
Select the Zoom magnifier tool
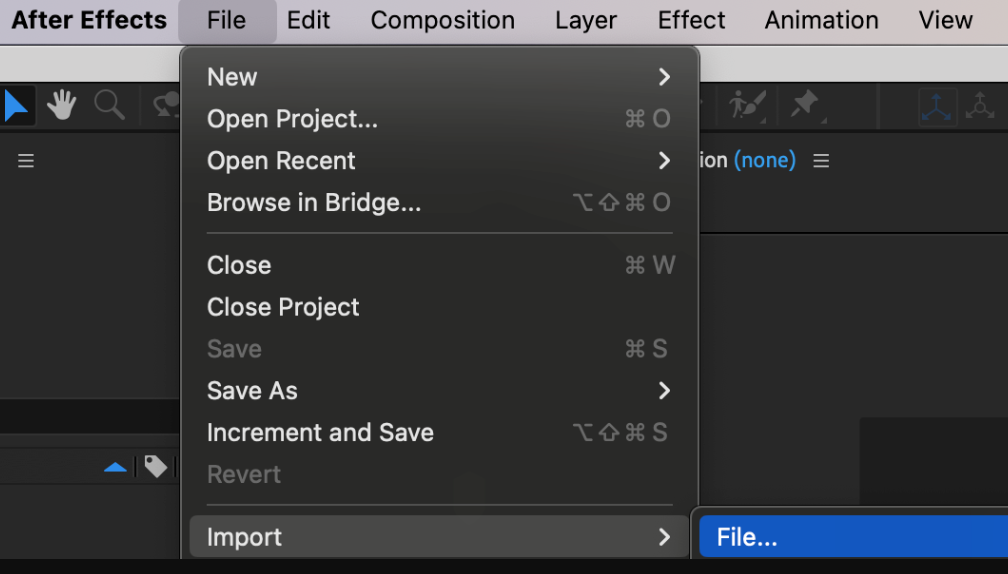109,105
